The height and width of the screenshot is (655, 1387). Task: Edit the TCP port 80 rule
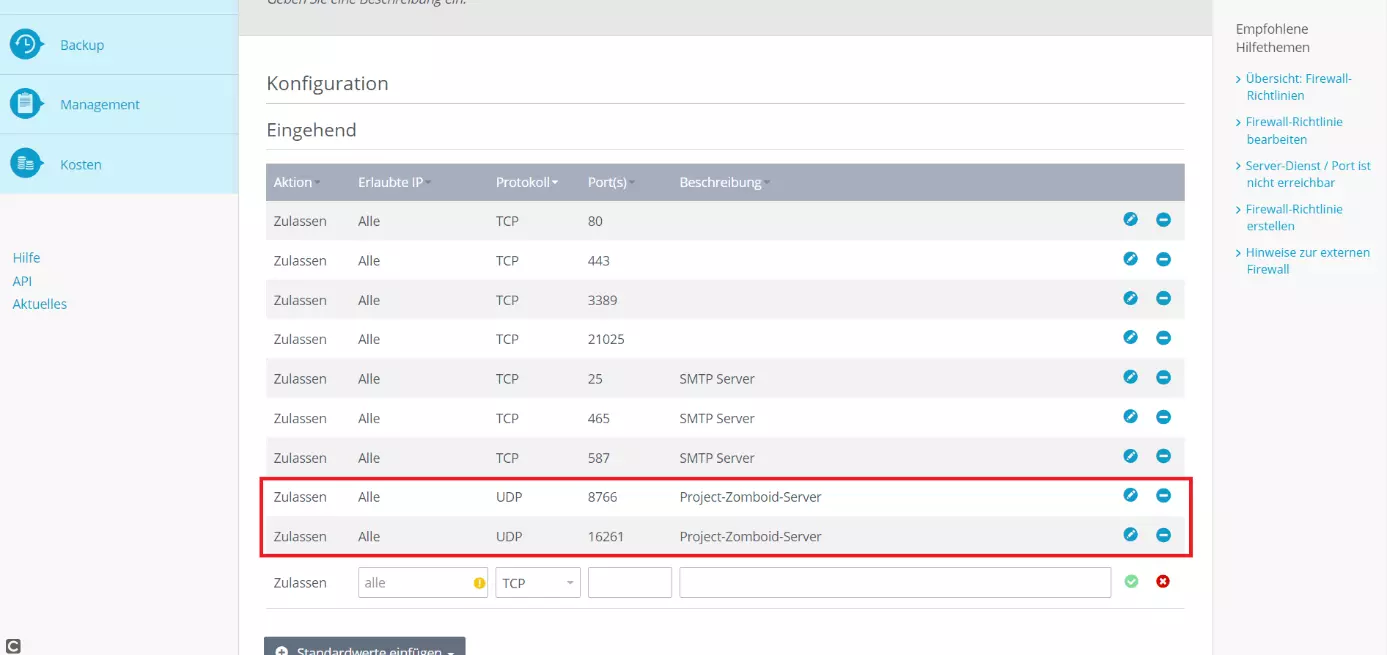[x=1130, y=219]
